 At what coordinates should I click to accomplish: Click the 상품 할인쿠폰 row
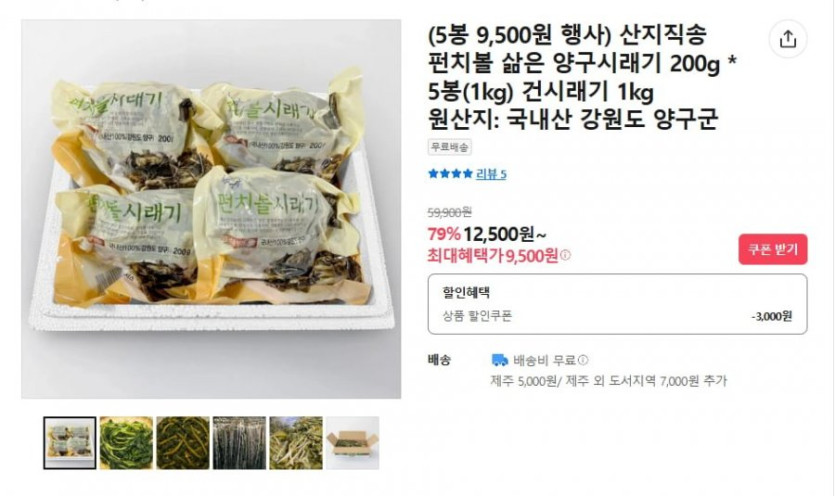point(617,316)
